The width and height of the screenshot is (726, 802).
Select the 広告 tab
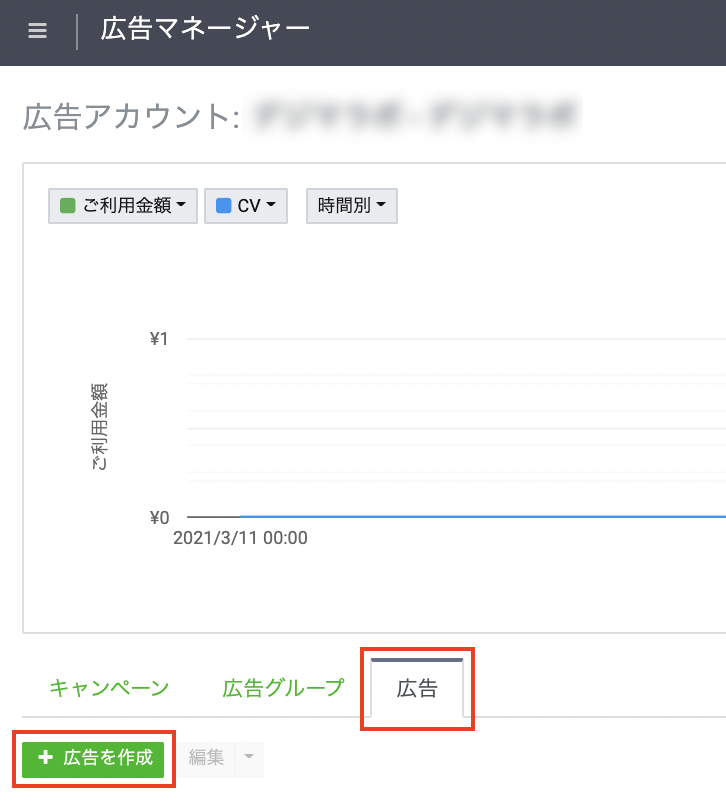417,689
